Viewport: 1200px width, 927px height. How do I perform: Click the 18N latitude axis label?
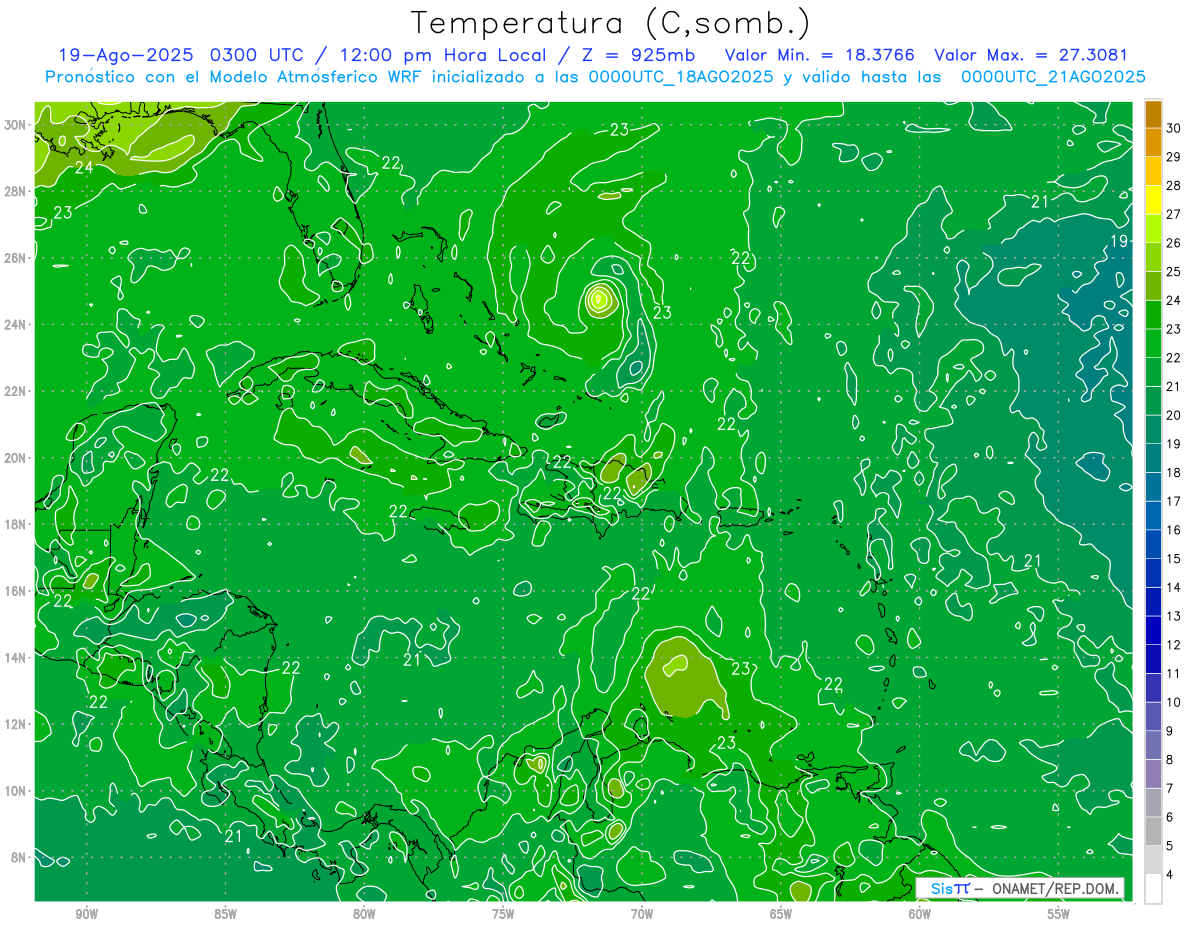15,524
